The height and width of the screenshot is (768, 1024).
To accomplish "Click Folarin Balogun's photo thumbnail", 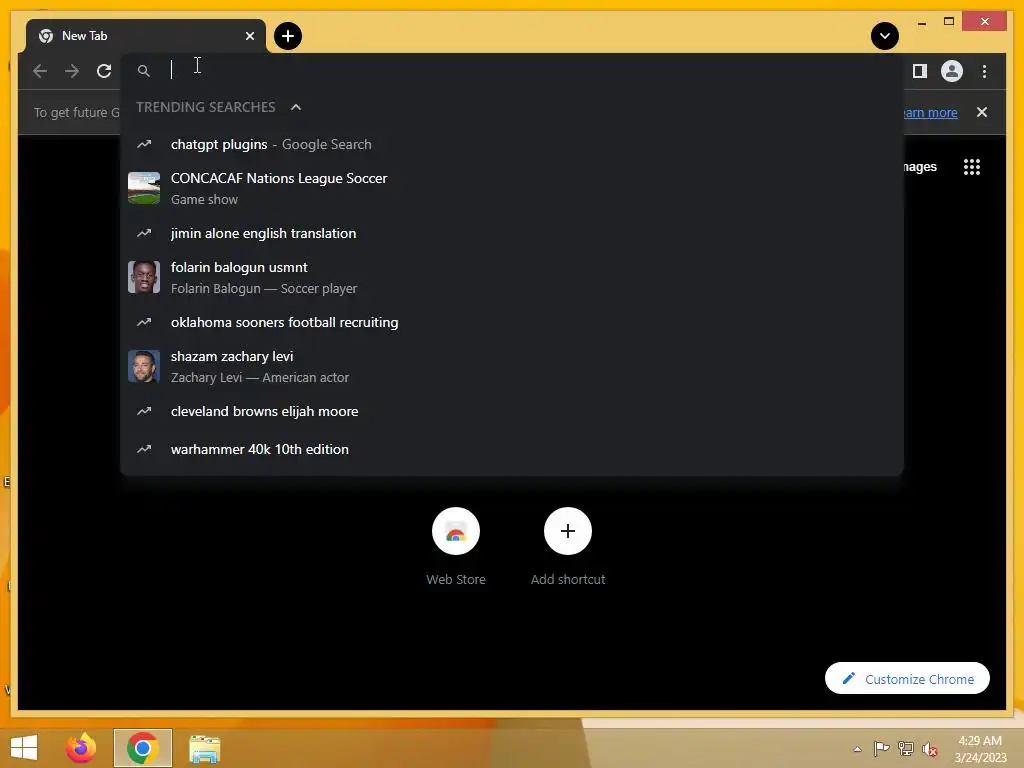I will click(x=144, y=277).
